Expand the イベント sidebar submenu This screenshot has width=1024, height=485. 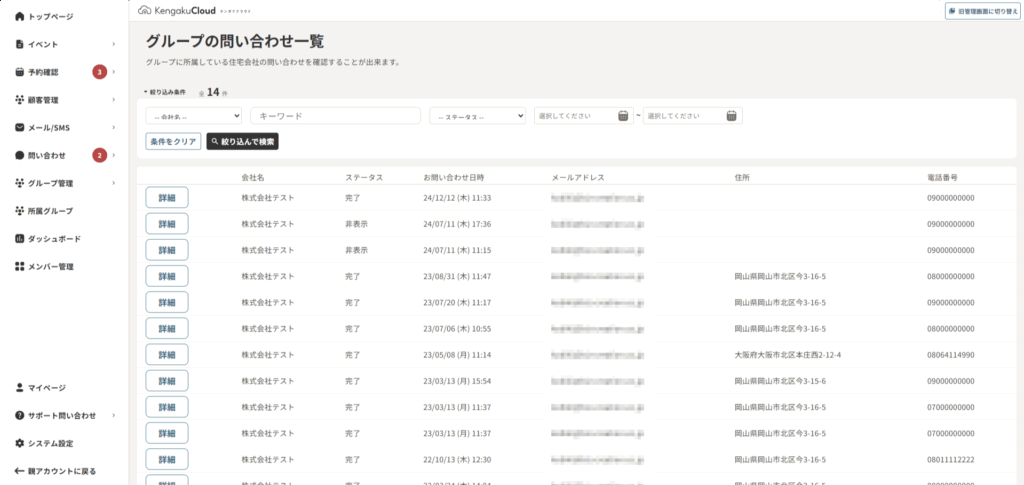tap(113, 45)
